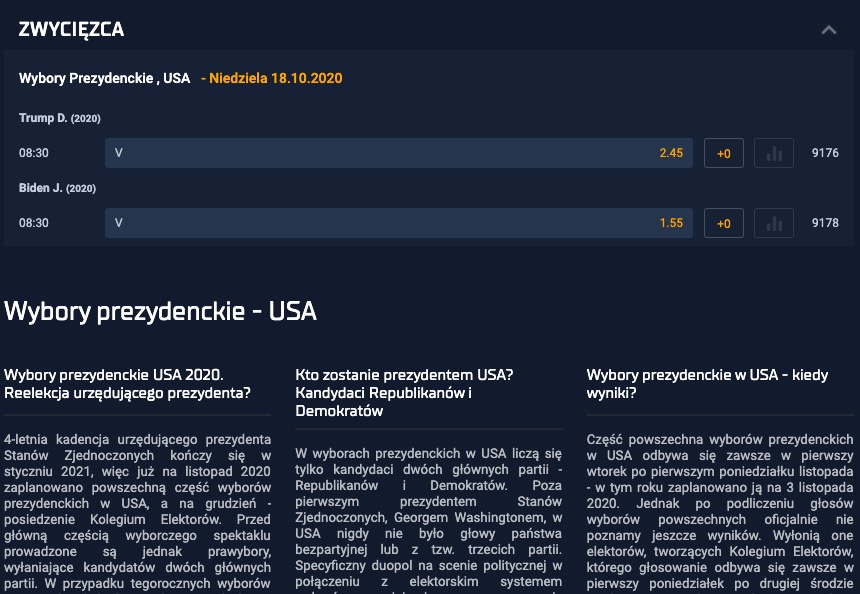Screen dimensions: 860x594
Task: Click event code 9176
Action: coord(825,153)
